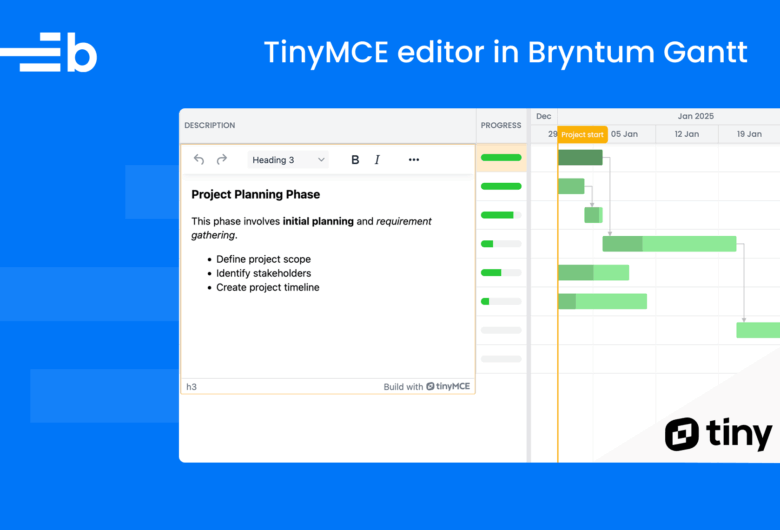Select the small third-row task bar in Gantt
780x530 pixels.
pos(593,215)
